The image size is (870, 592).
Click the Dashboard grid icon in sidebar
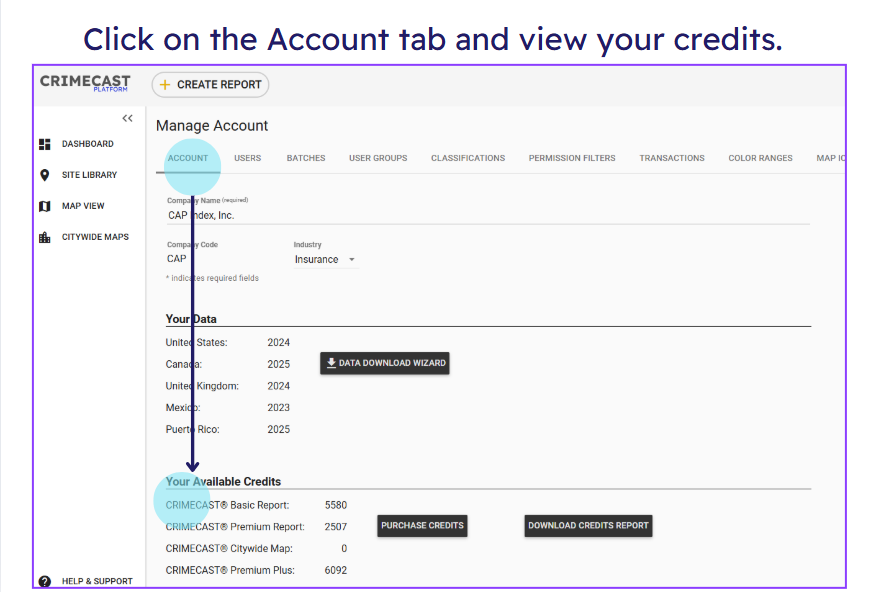[x=45, y=144]
